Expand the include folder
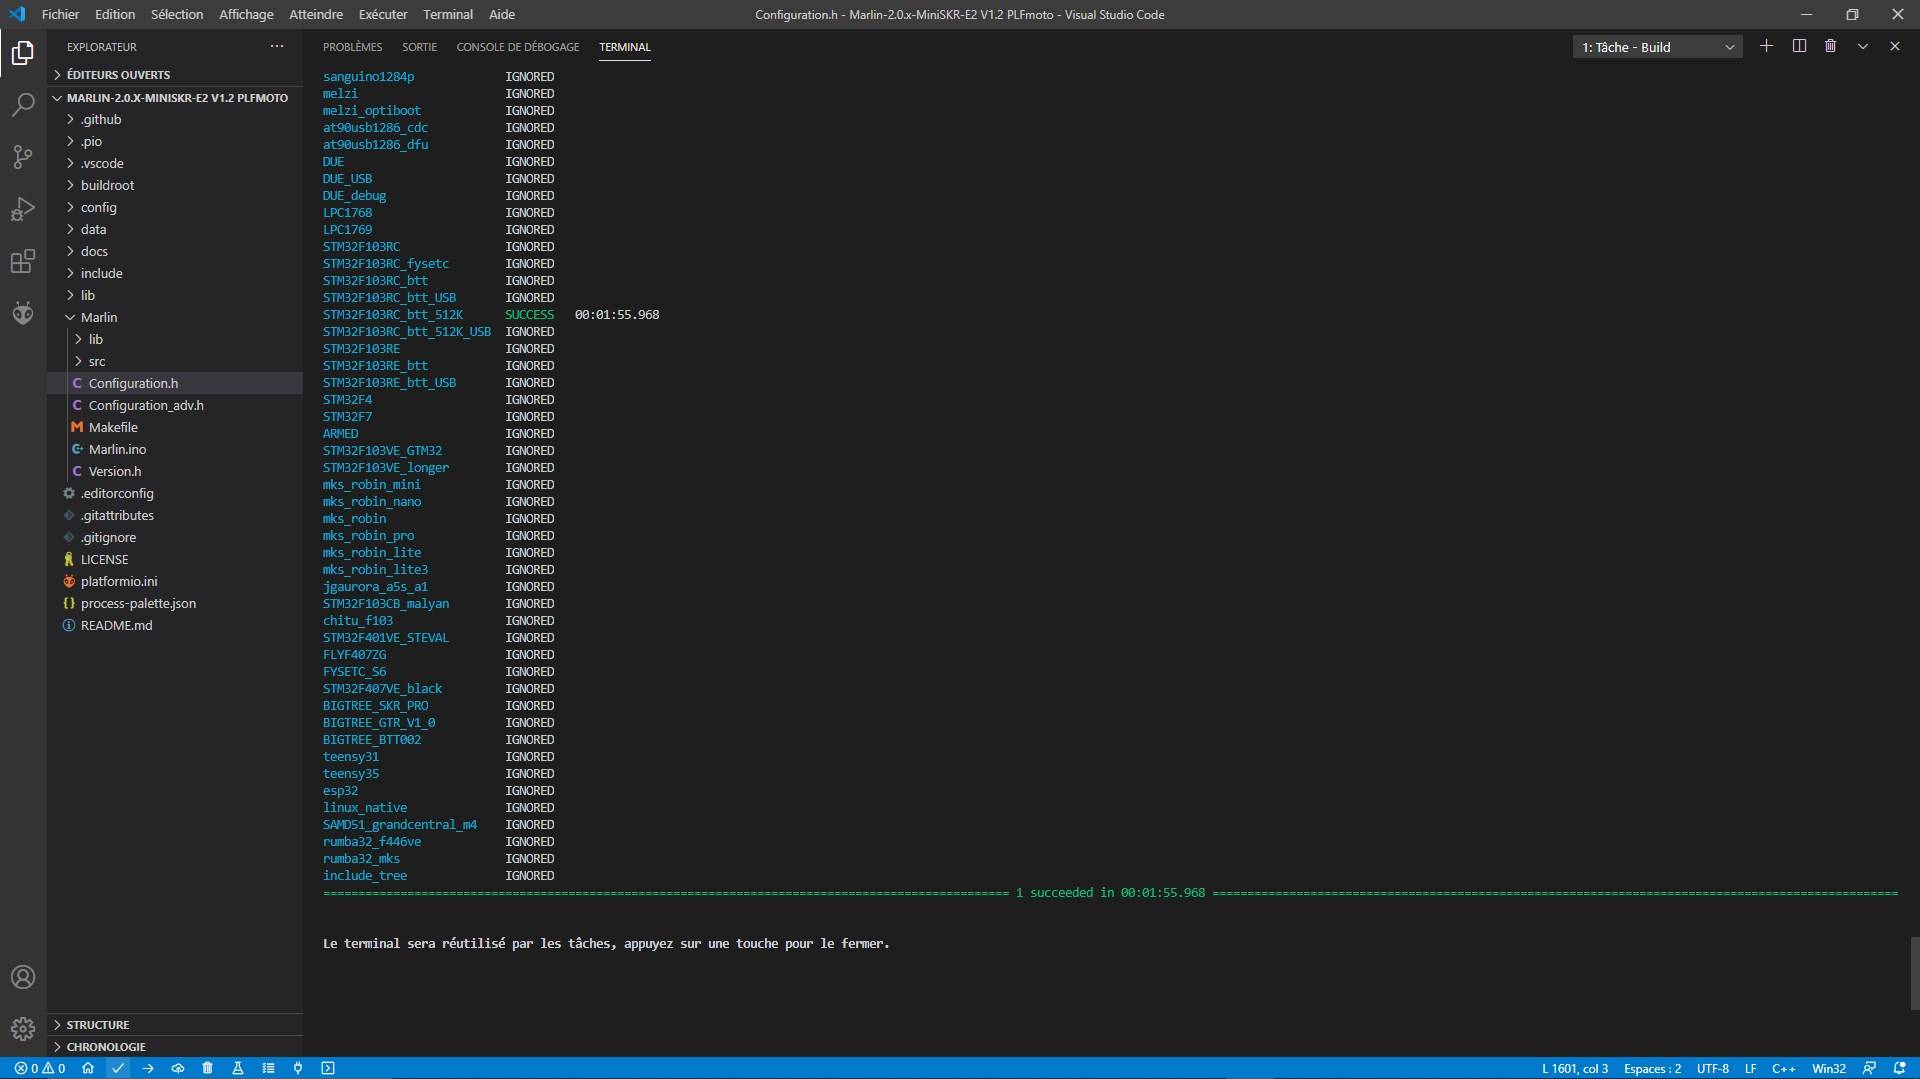Image resolution: width=1920 pixels, height=1079 pixels. click(175, 273)
